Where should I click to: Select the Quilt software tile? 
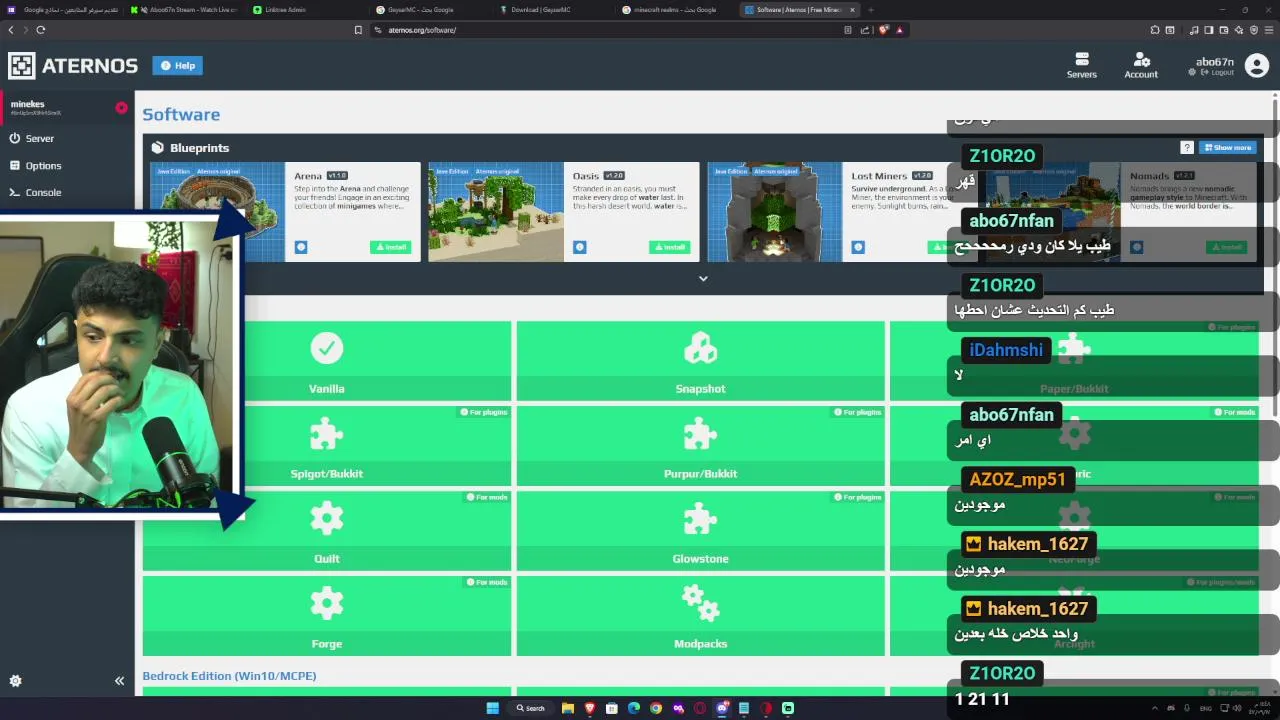327,530
